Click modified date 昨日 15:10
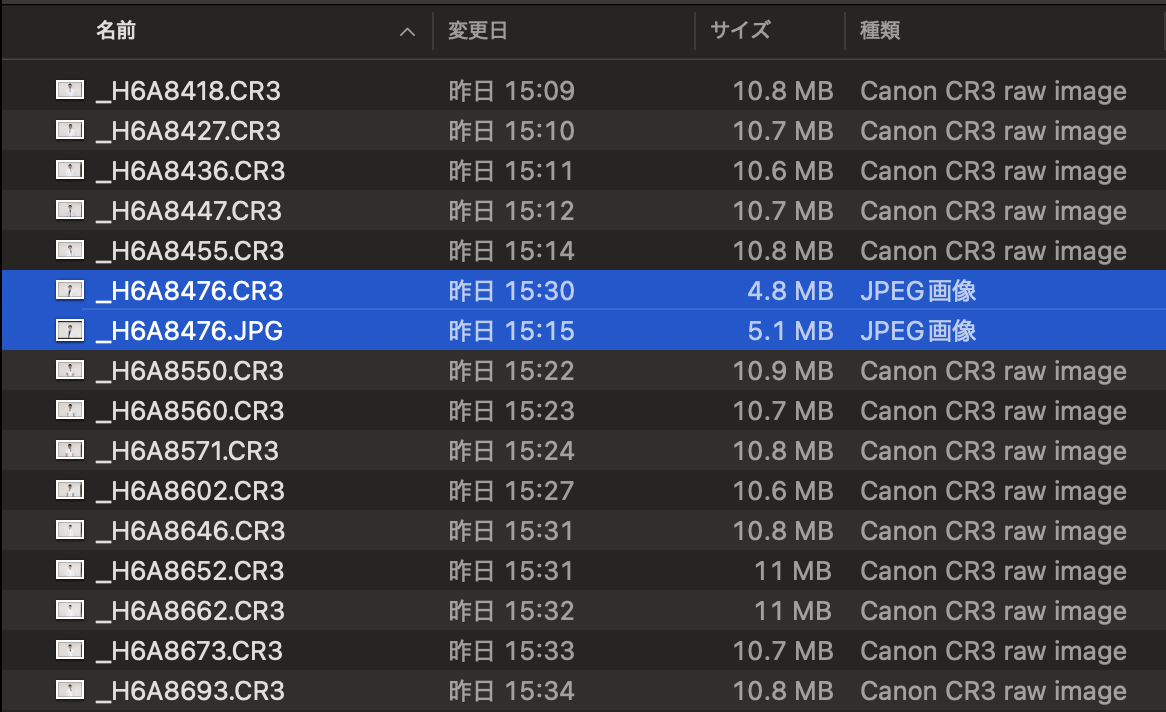This screenshot has width=1166, height=712. pos(512,131)
